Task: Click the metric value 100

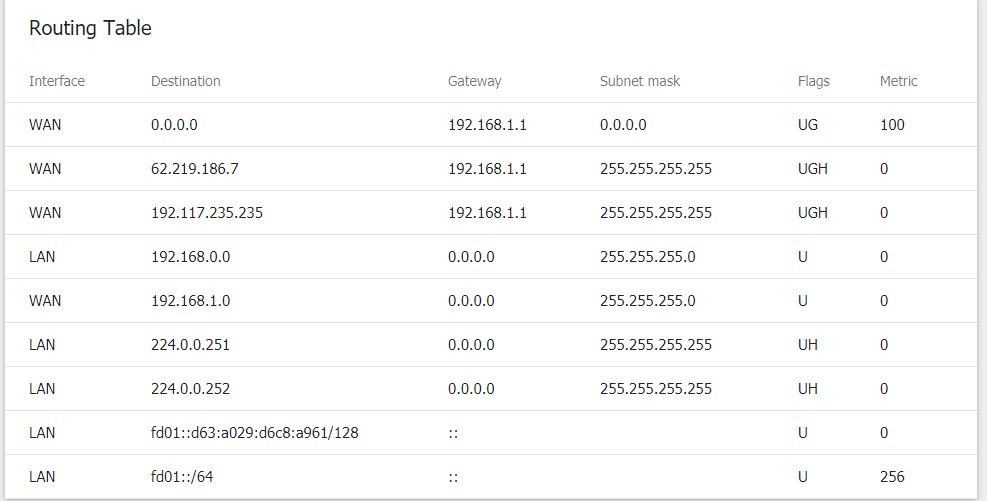Action: (892, 125)
